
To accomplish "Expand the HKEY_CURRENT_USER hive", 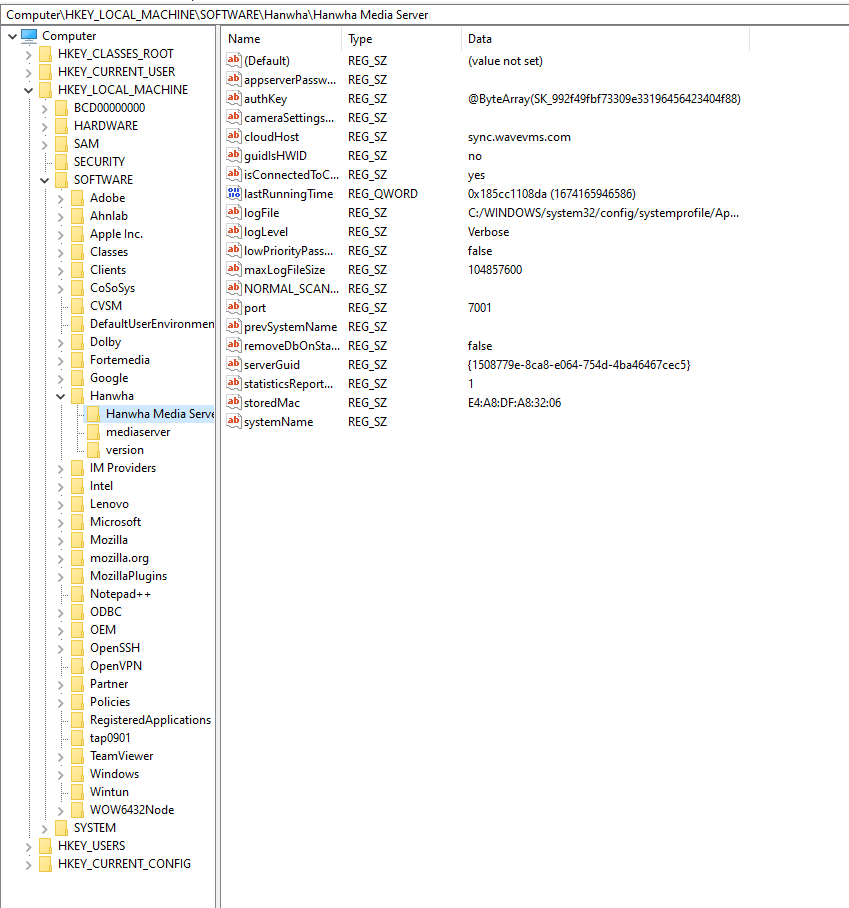I will [28, 72].
